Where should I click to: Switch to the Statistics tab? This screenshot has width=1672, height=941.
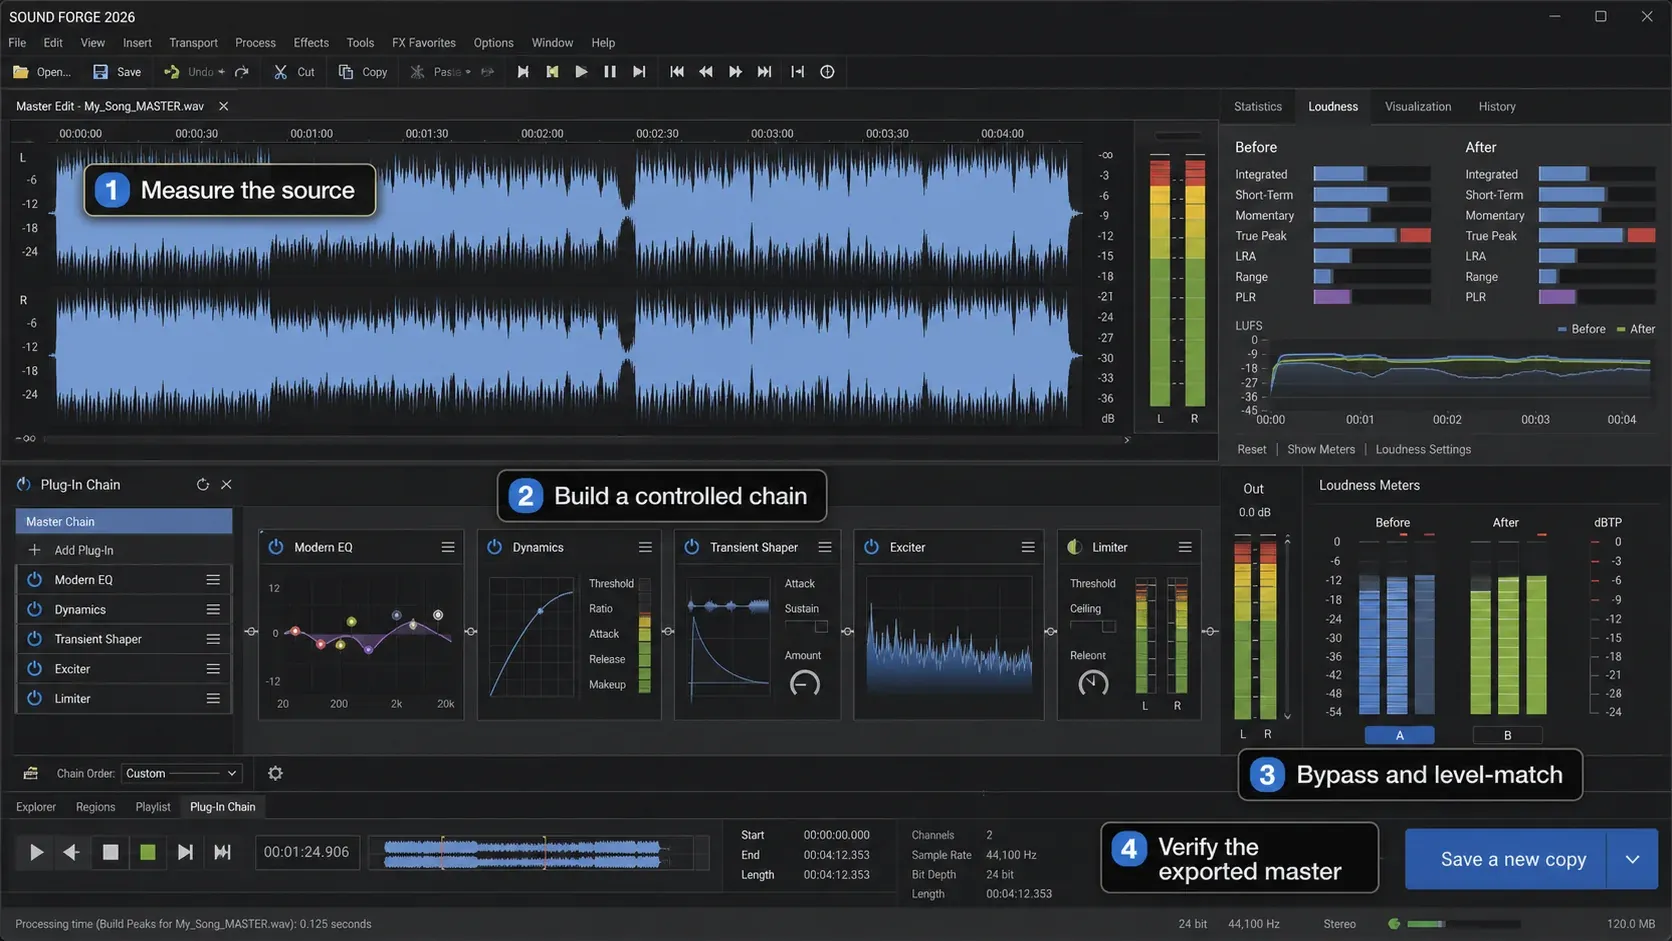(x=1258, y=106)
